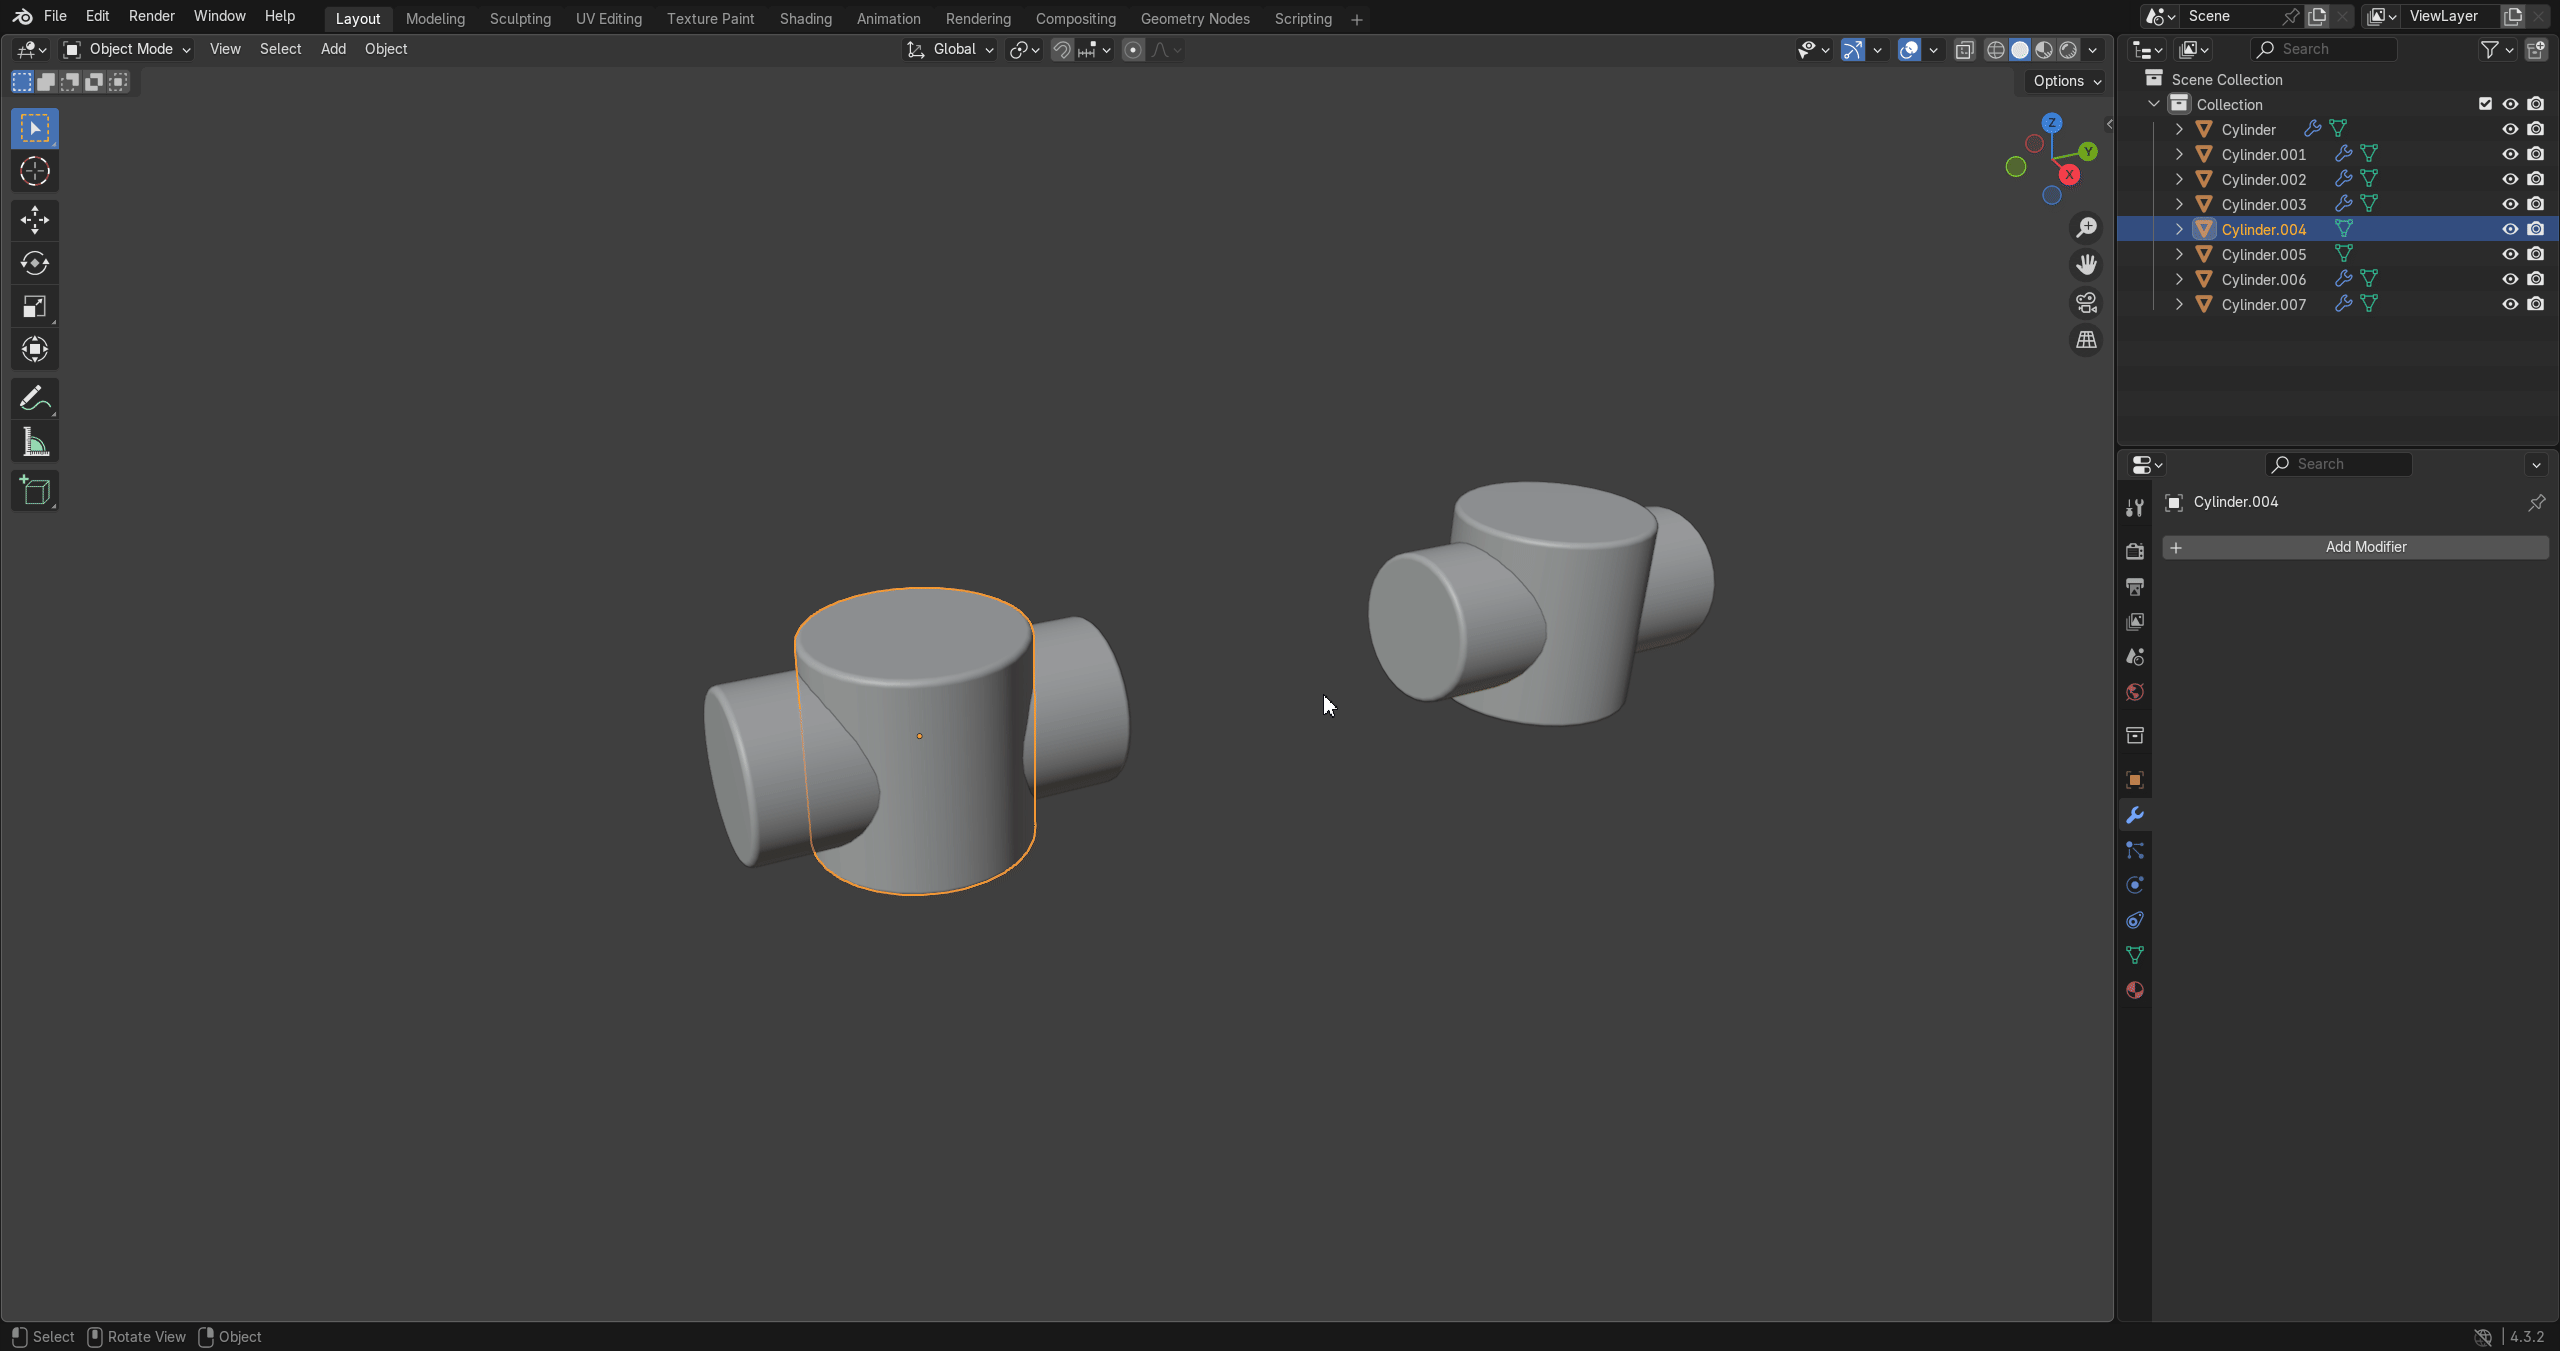Switch orthographic/perspective view grid icon
The height and width of the screenshot is (1351, 2560).
[2086, 341]
